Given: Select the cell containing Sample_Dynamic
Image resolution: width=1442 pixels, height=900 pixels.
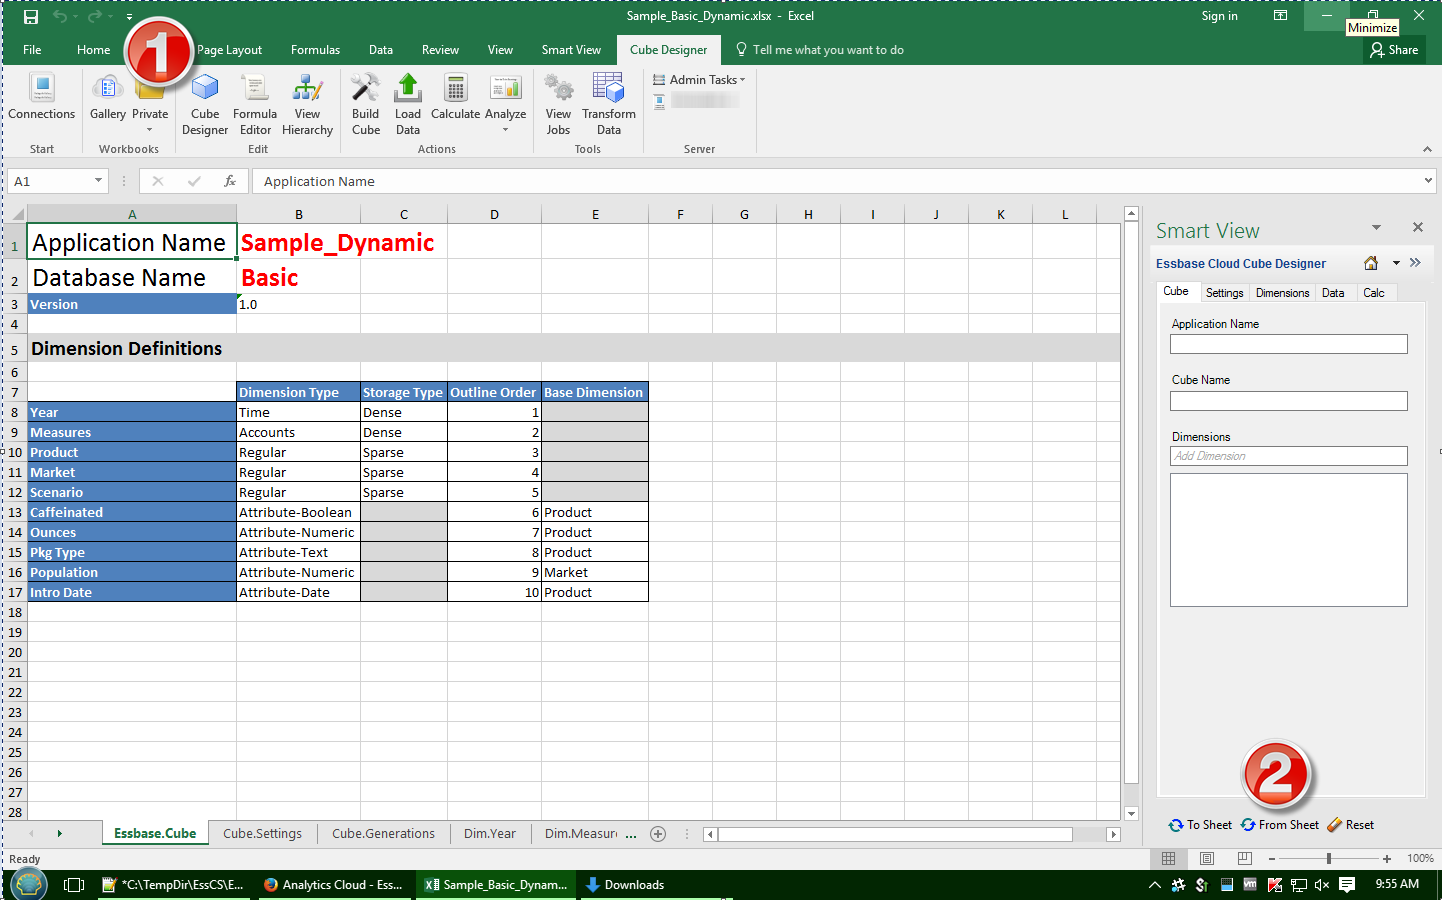Looking at the screenshot, I should pyautogui.click(x=298, y=242).
